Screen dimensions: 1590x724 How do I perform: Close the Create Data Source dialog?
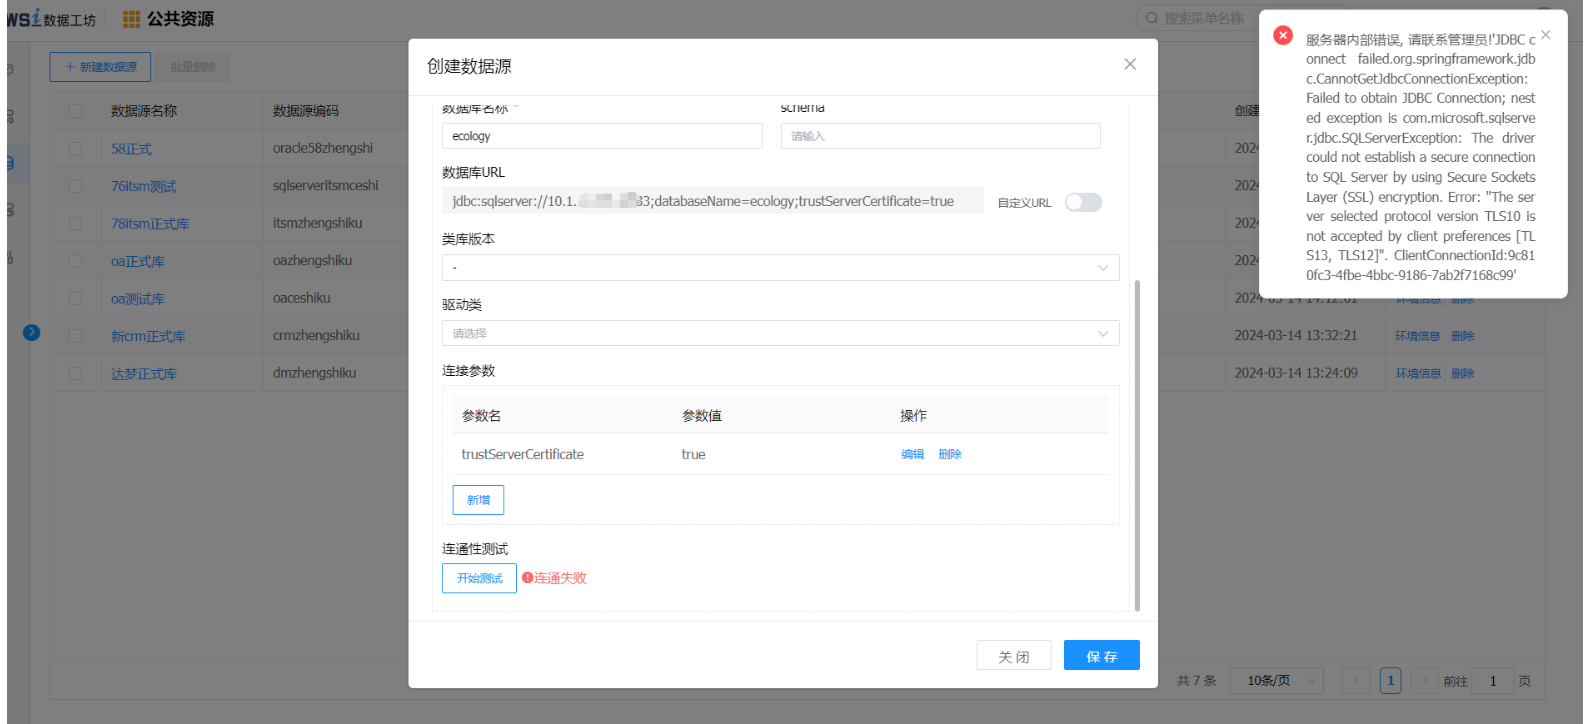1130,65
